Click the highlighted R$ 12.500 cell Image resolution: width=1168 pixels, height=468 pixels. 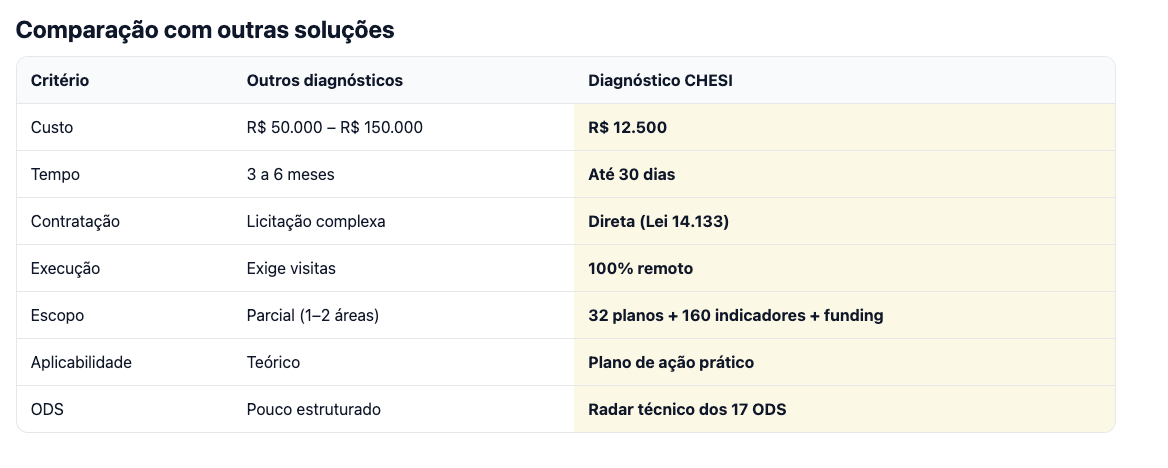pyautogui.click(x=845, y=127)
